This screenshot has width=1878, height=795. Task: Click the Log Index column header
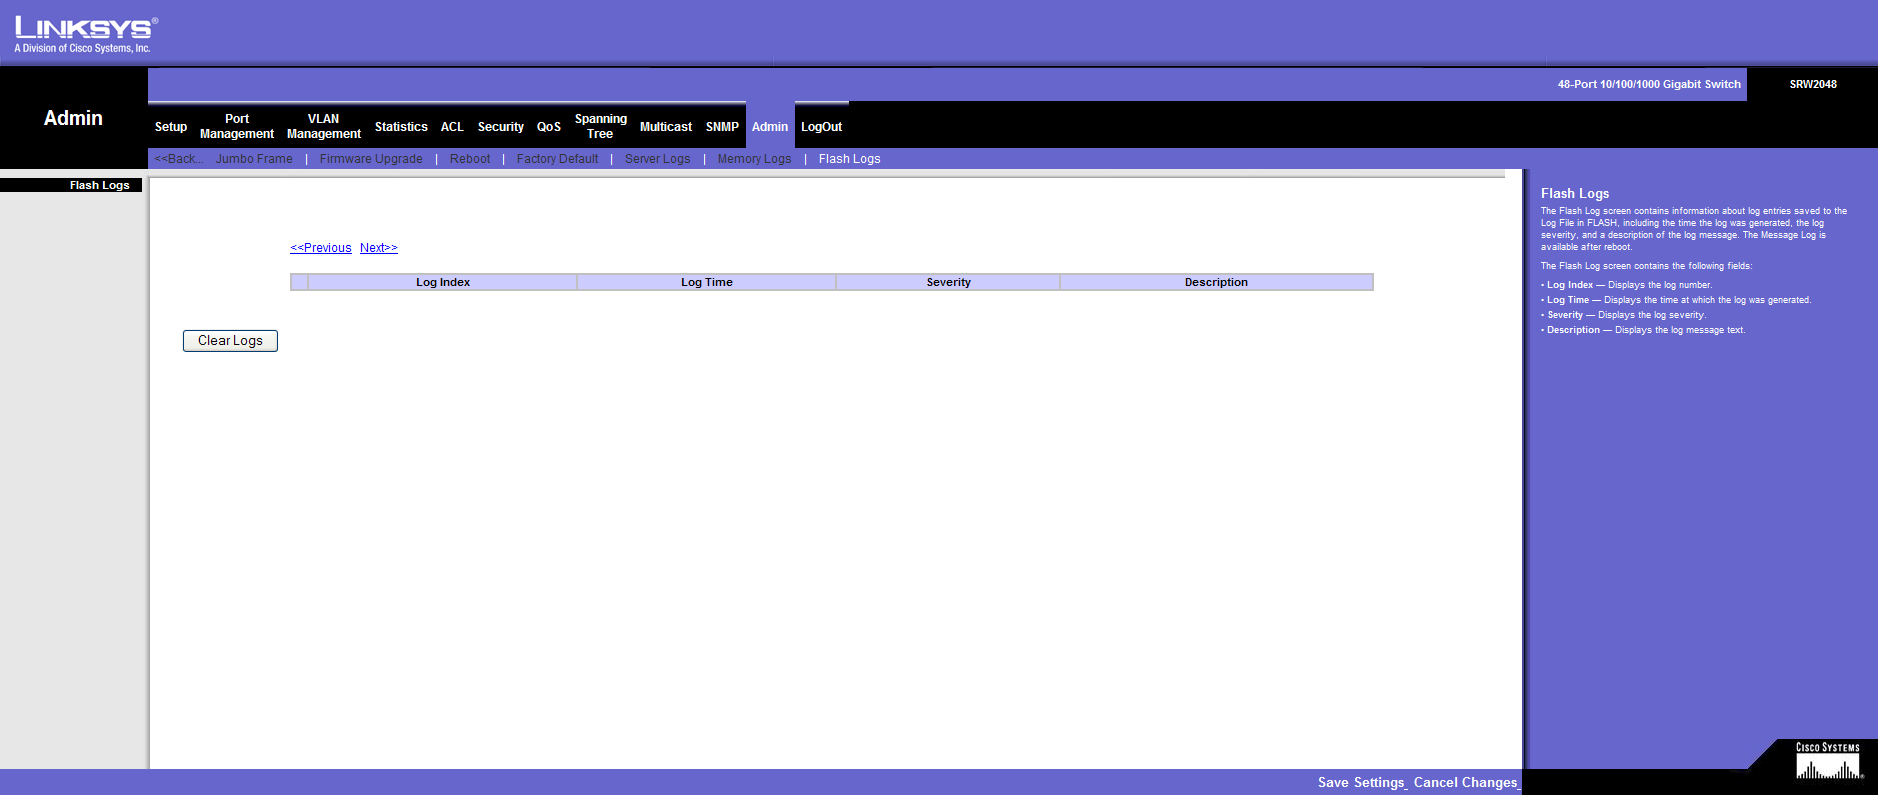point(443,283)
